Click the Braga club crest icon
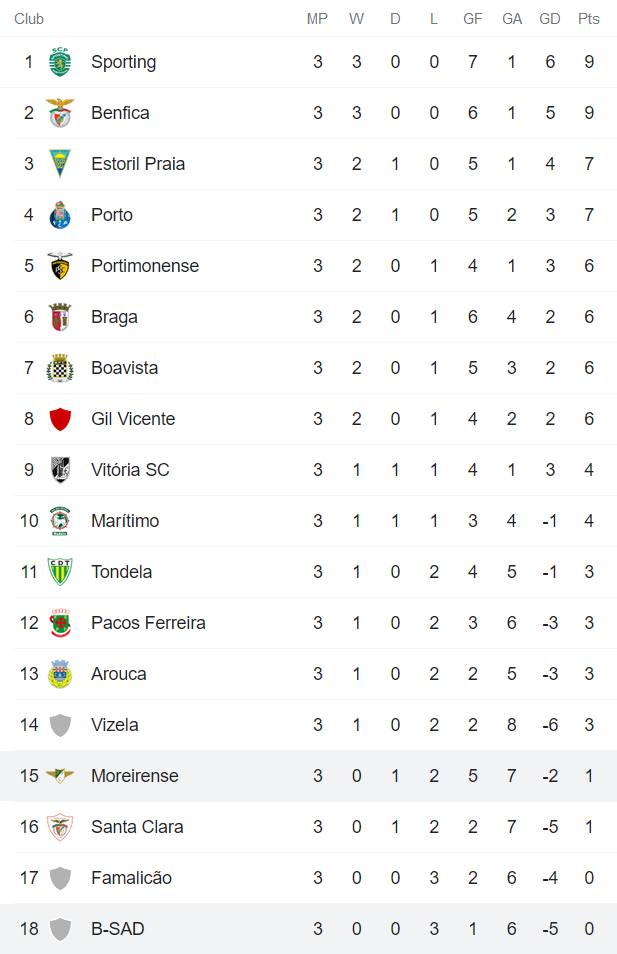 pyautogui.click(x=61, y=317)
